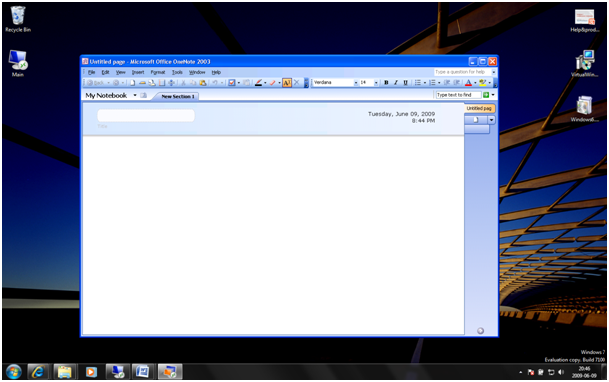
Task: Click the New Page tab icon in side panel
Action: pyautogui.click(x=475, y=120)
